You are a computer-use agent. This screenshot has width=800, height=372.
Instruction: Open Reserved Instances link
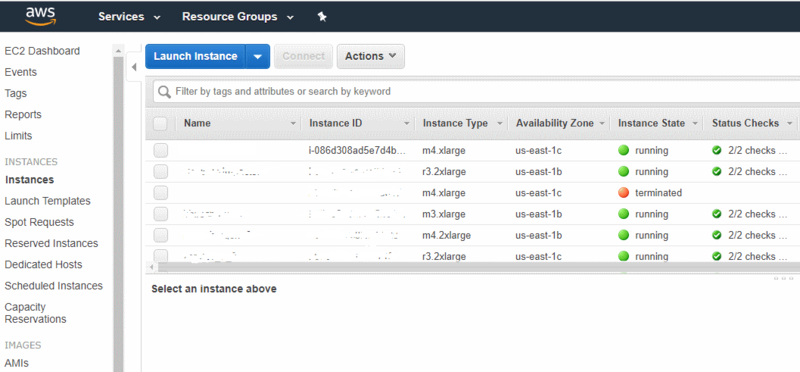(x=51, y=243)
